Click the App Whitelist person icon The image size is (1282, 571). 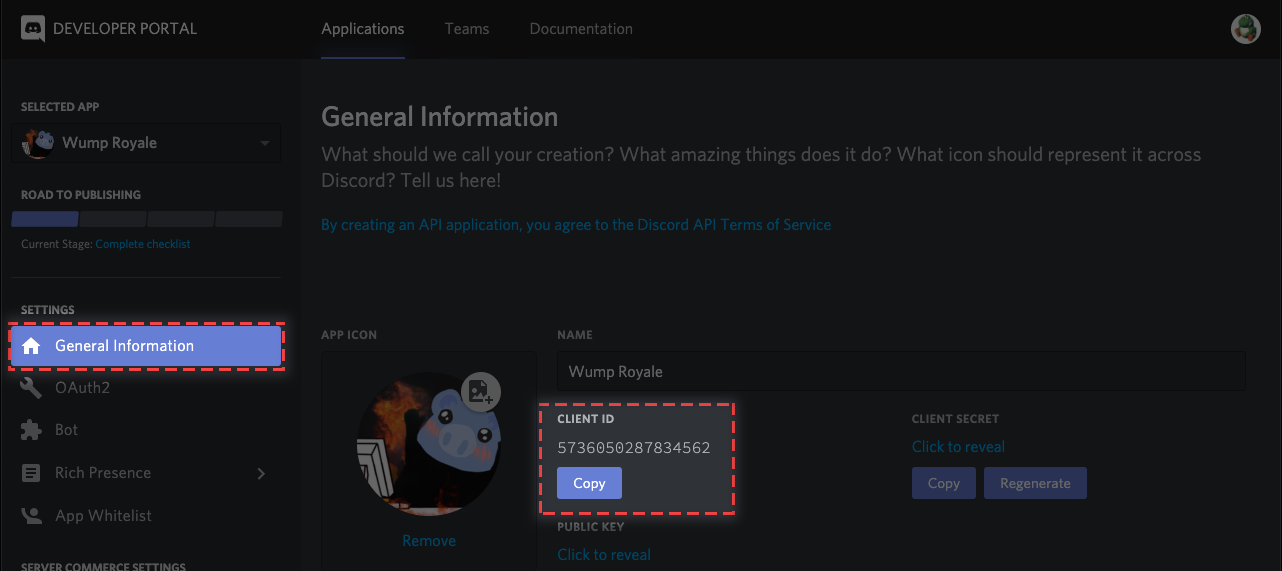31,516
